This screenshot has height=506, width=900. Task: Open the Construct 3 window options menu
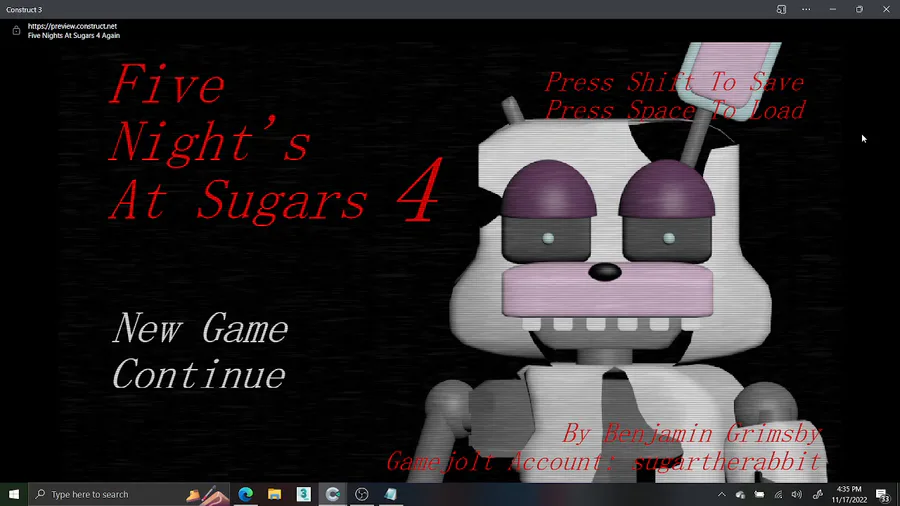coord(806,9)
